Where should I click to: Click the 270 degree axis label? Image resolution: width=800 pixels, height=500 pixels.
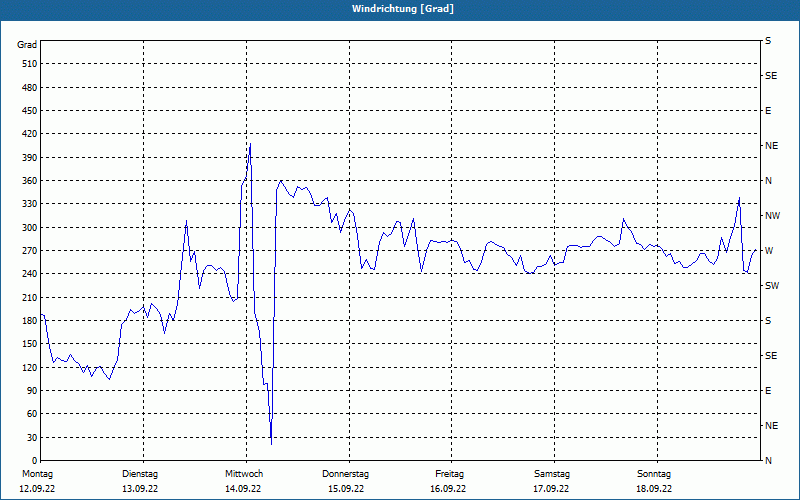(x=30, y=251)
